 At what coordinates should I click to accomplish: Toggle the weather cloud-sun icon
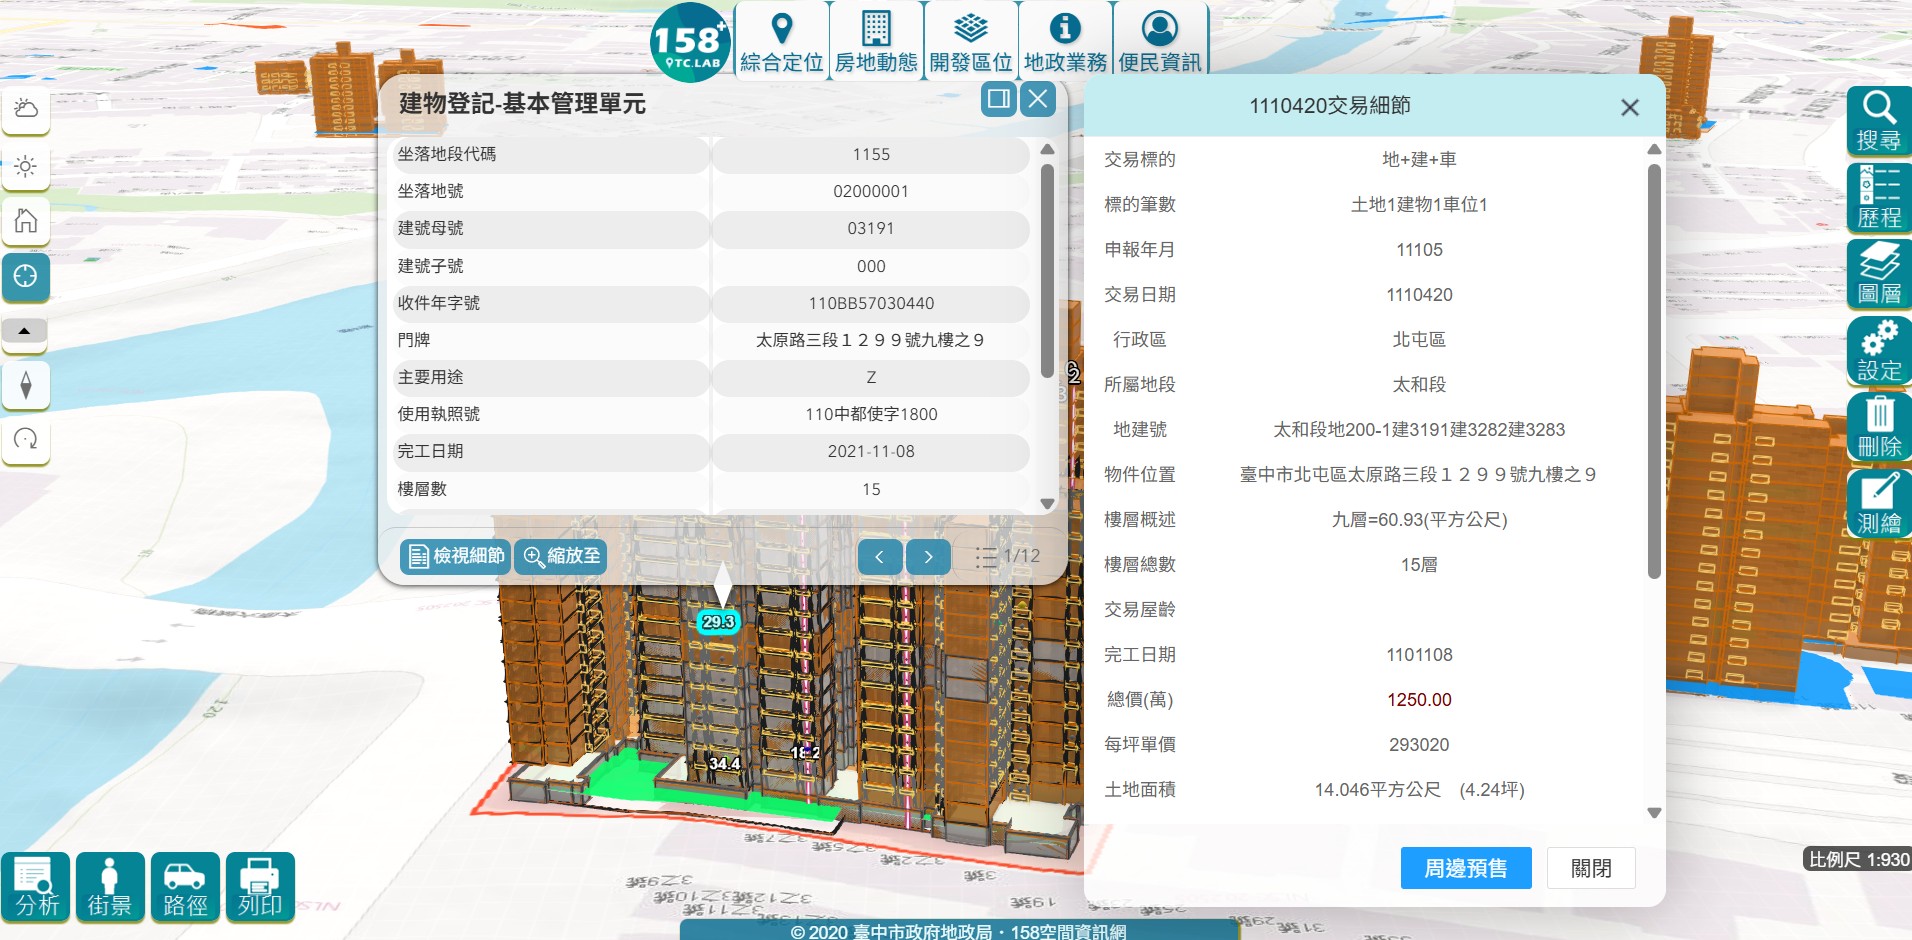click(26, 110)
